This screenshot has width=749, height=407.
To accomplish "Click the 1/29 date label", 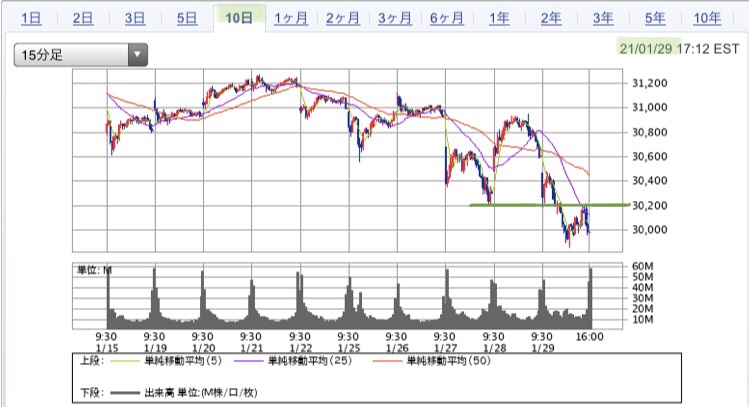I will (x=542, y=348).
